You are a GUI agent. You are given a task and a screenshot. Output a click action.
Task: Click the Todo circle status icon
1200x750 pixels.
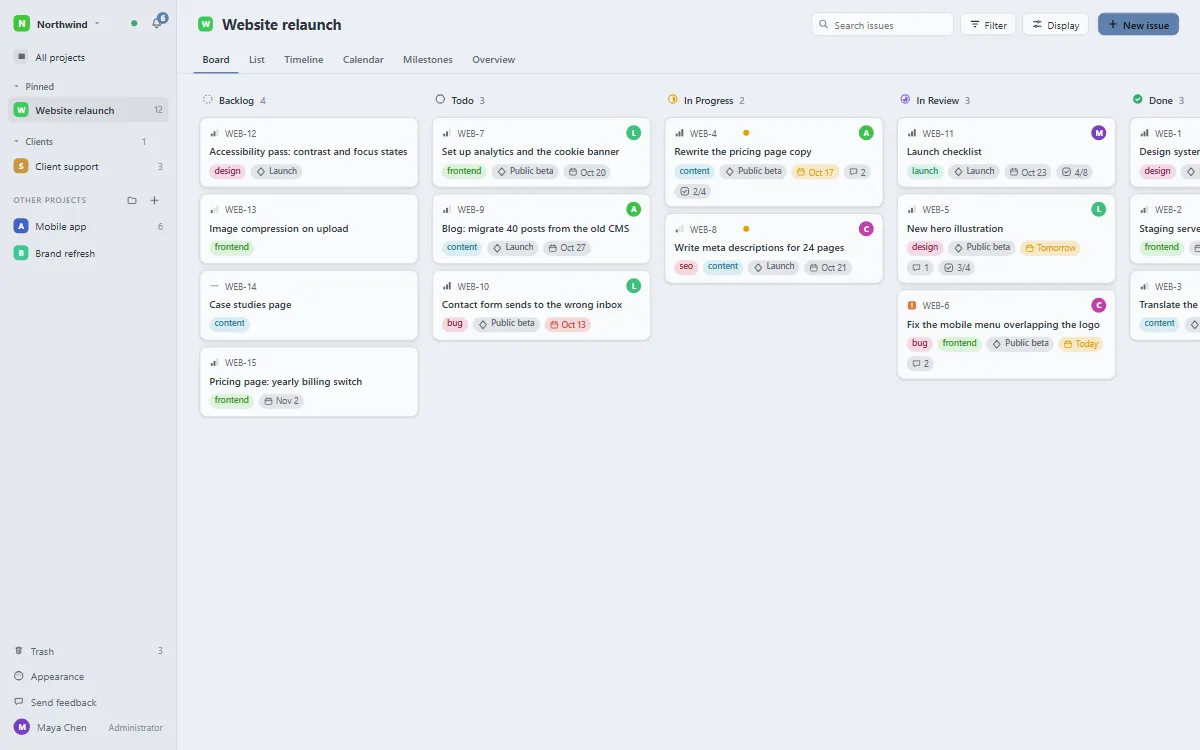point(440,100)
